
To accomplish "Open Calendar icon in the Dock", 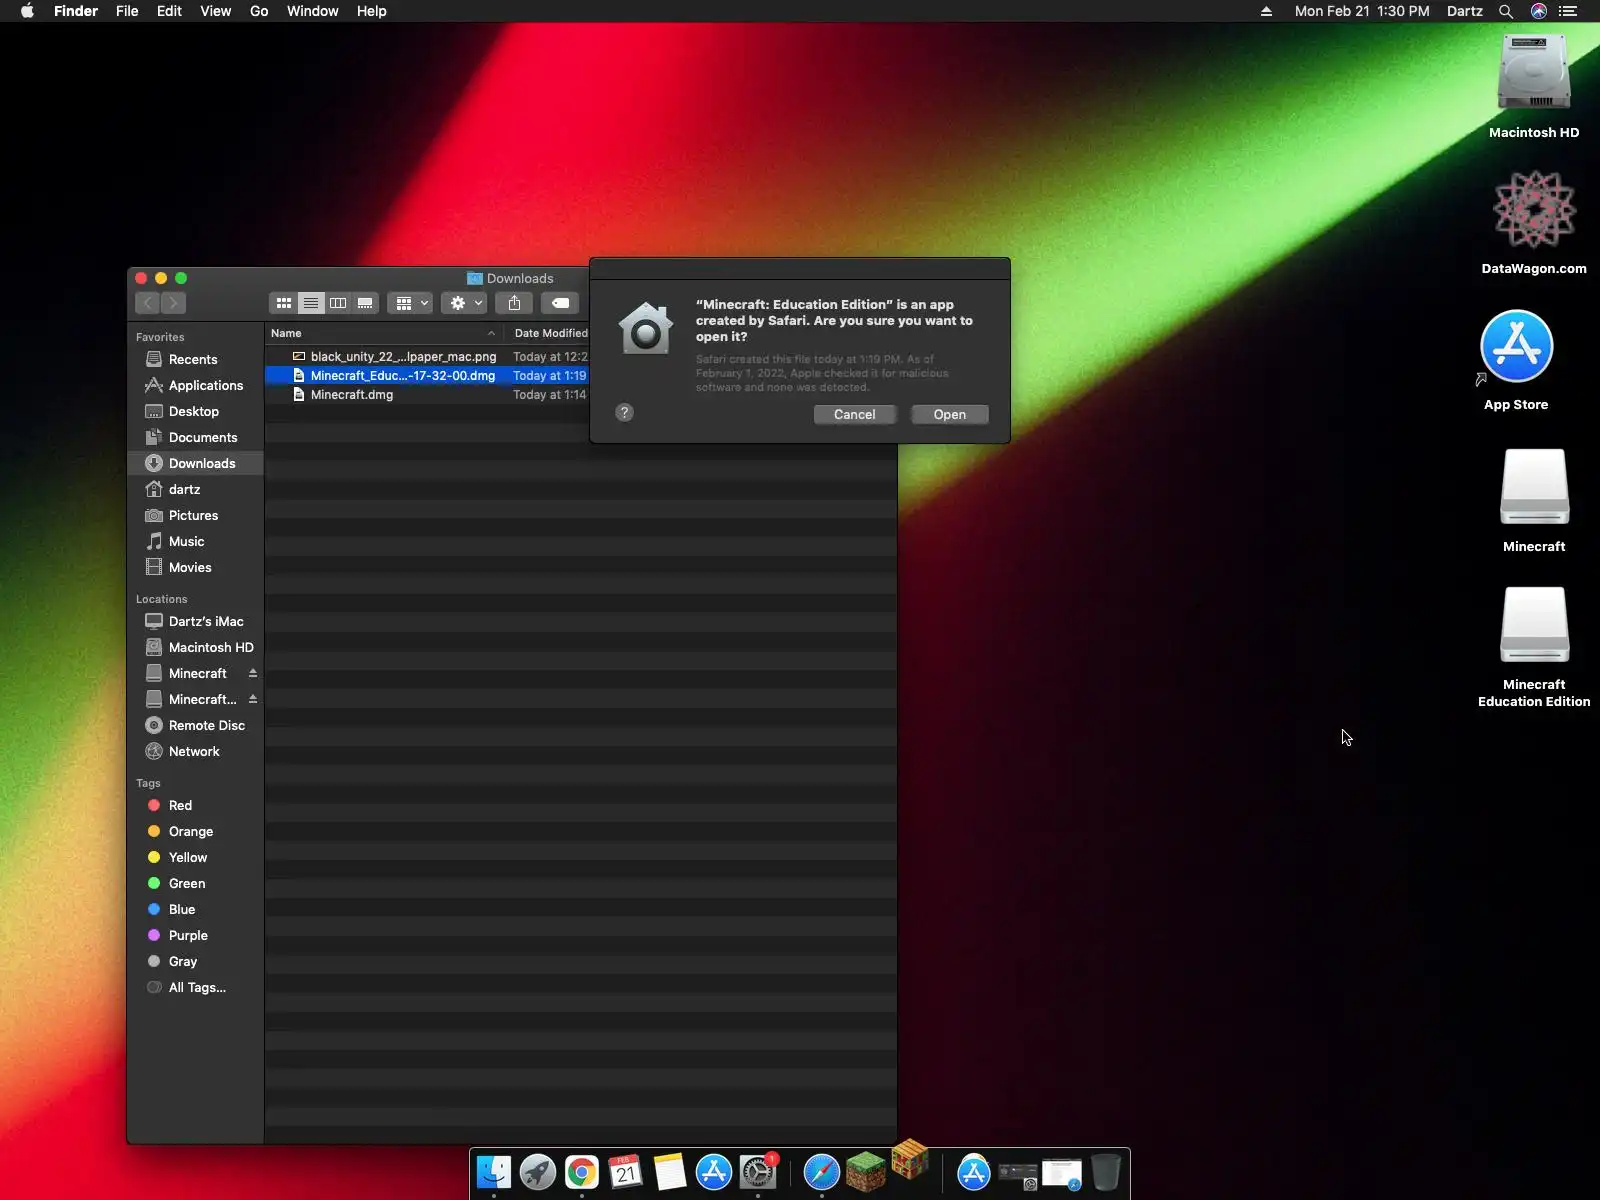I will pos(626,1172).
